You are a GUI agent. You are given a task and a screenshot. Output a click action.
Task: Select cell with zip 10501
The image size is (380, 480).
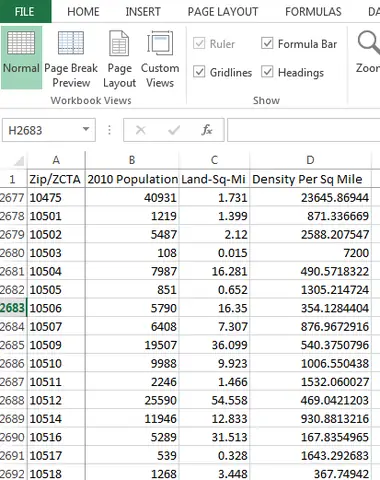click(56, 216)
